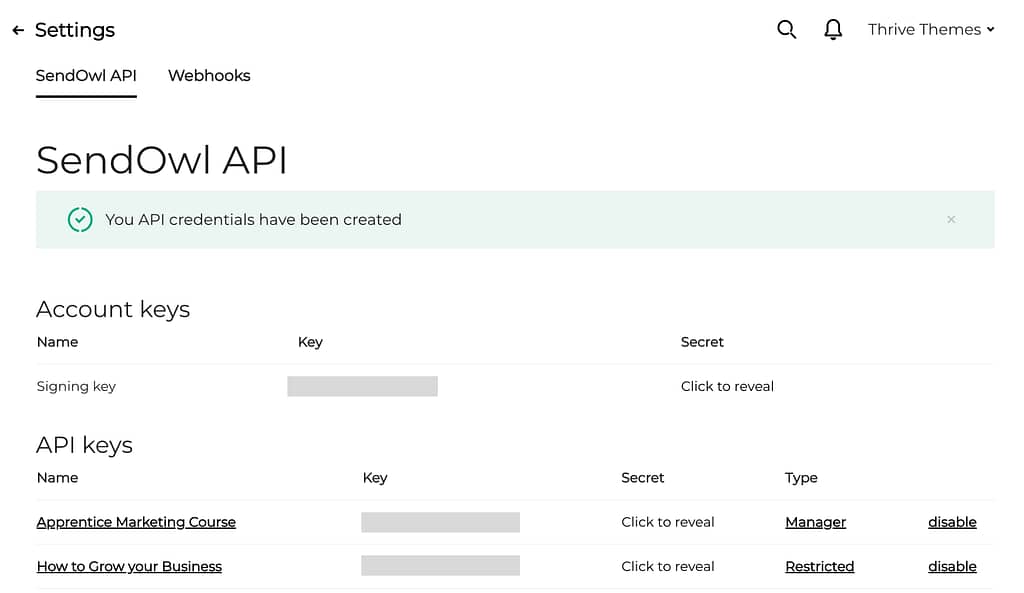This screenshot has height=593, width=1024.
Task: Select the SendOwl API tab
Action: click(x=86, y=76)
